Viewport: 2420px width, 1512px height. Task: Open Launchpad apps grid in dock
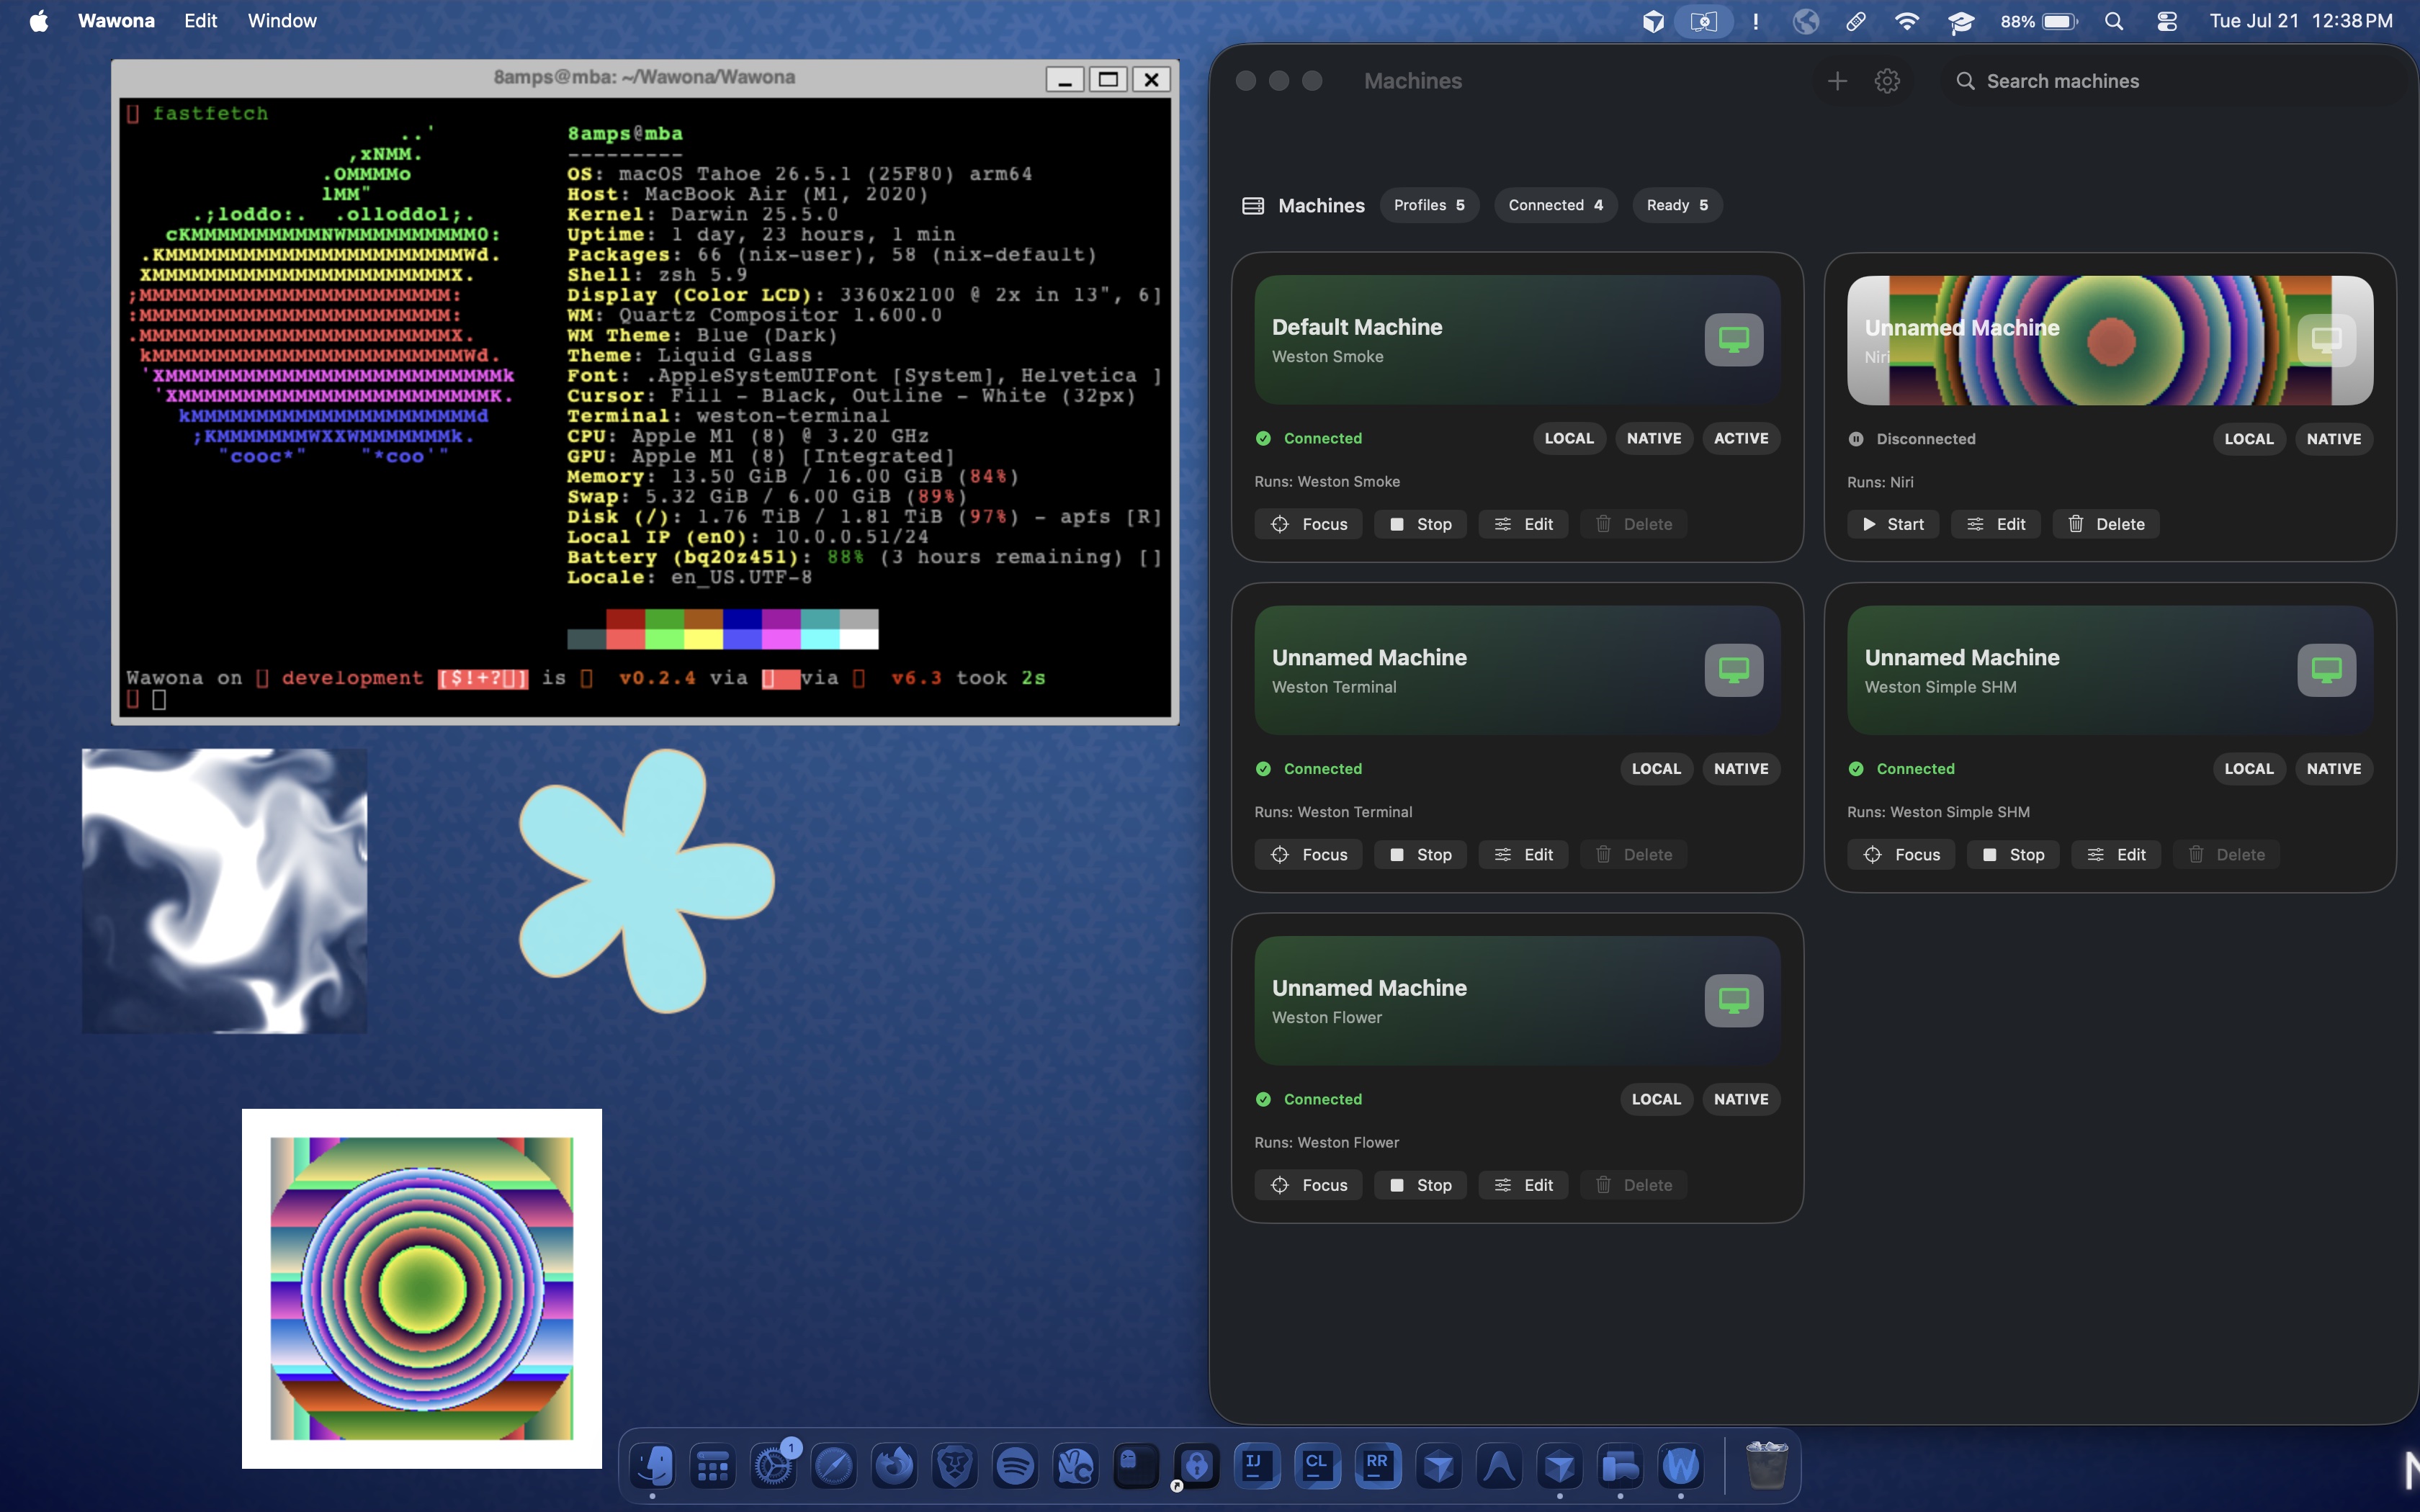coord(713,1466)
